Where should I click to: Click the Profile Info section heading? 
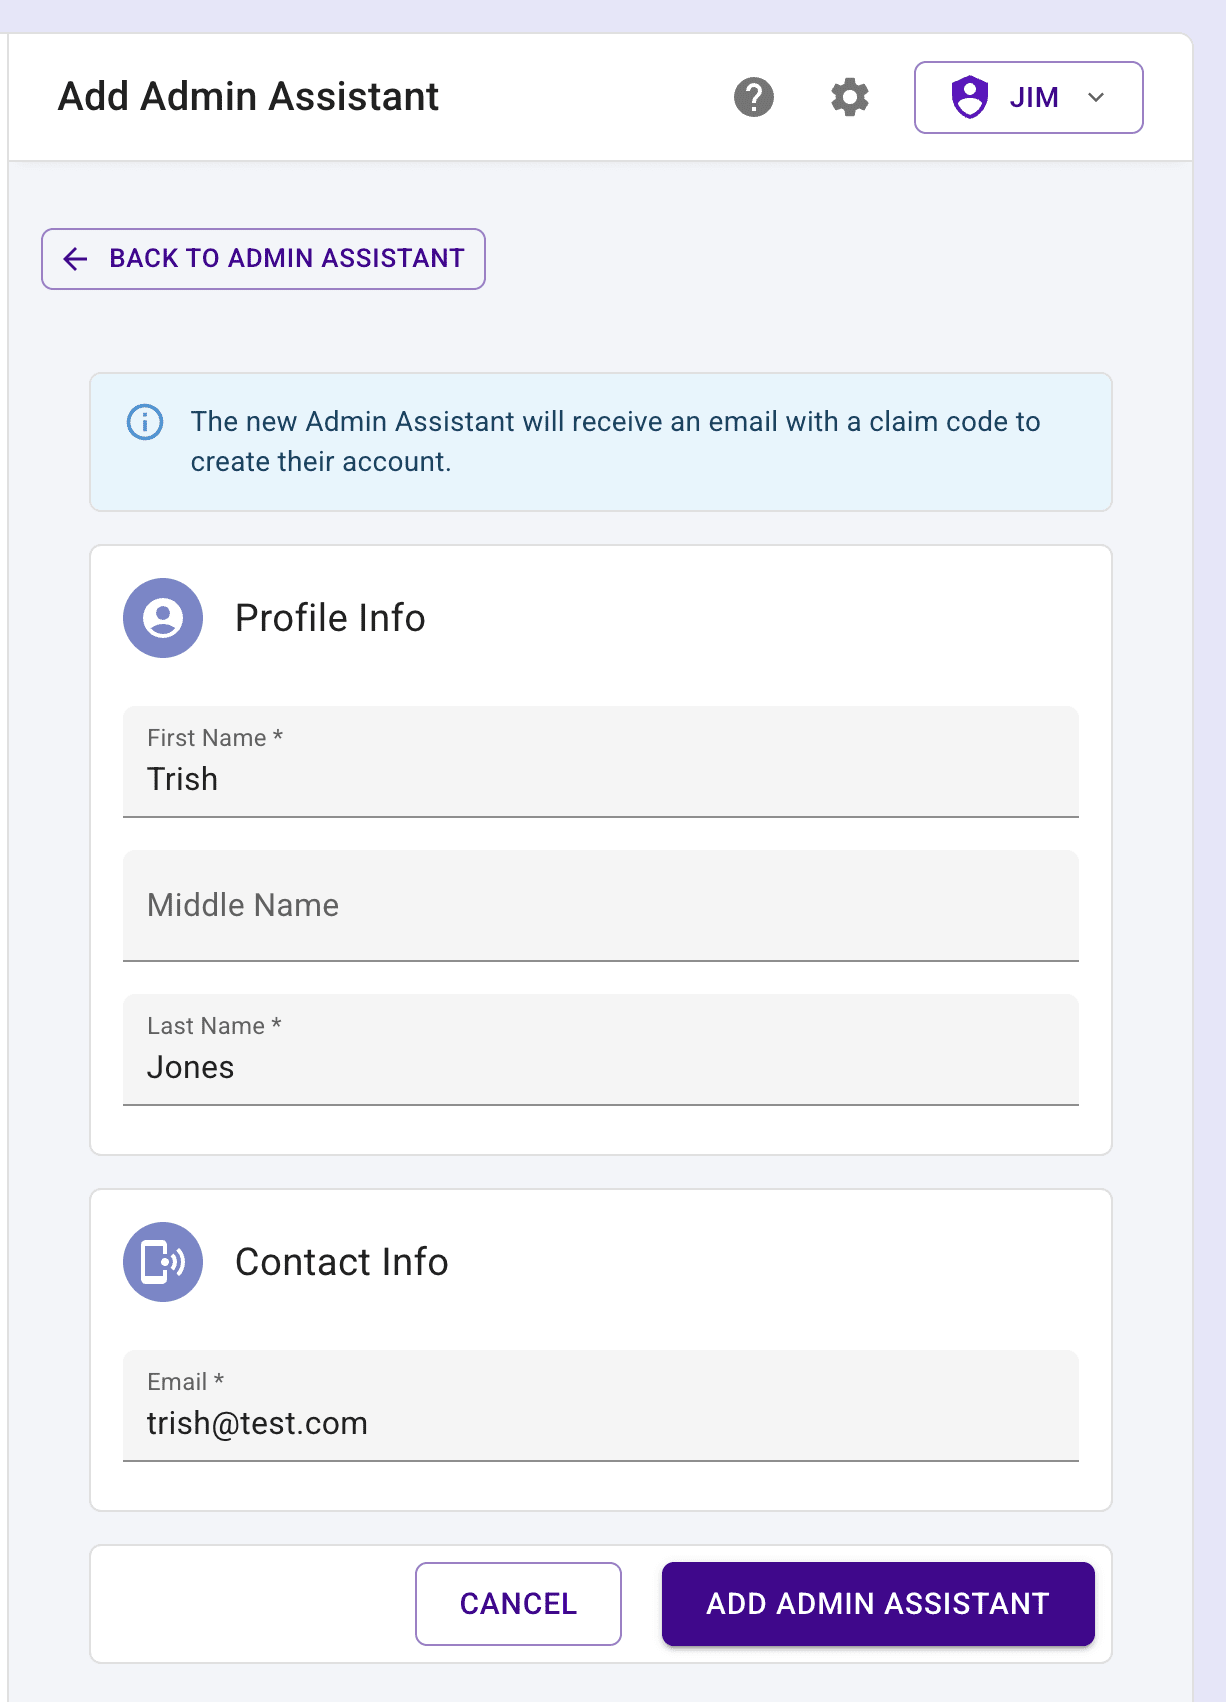pos(330,618)
